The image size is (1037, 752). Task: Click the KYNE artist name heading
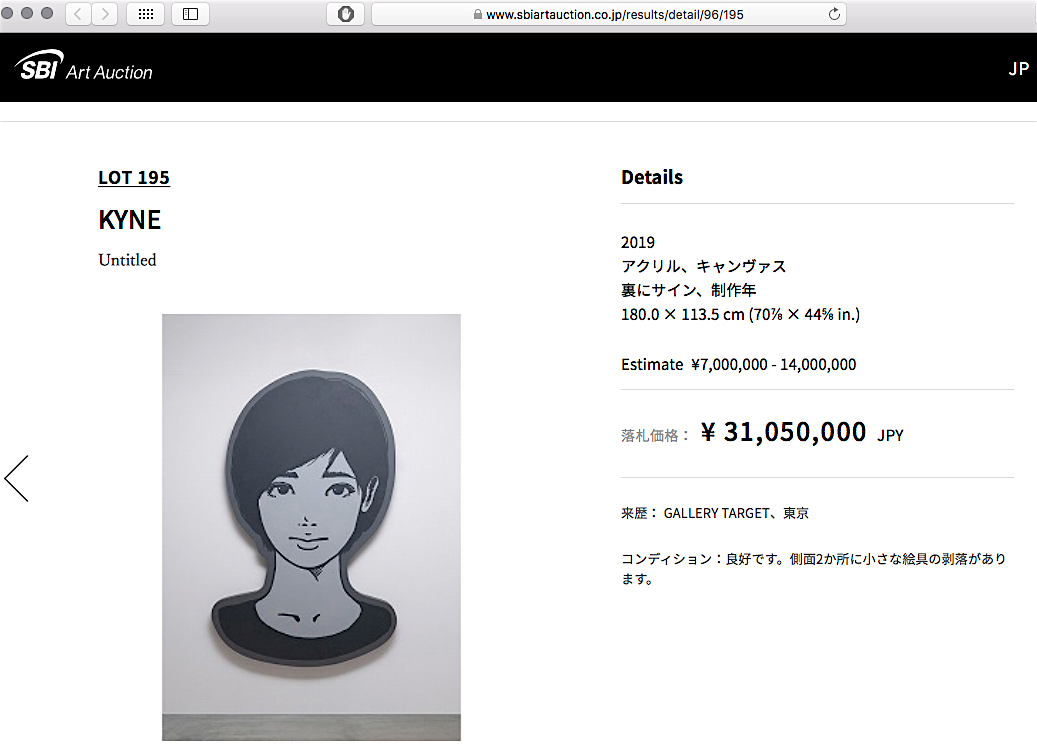pos(130,220)
